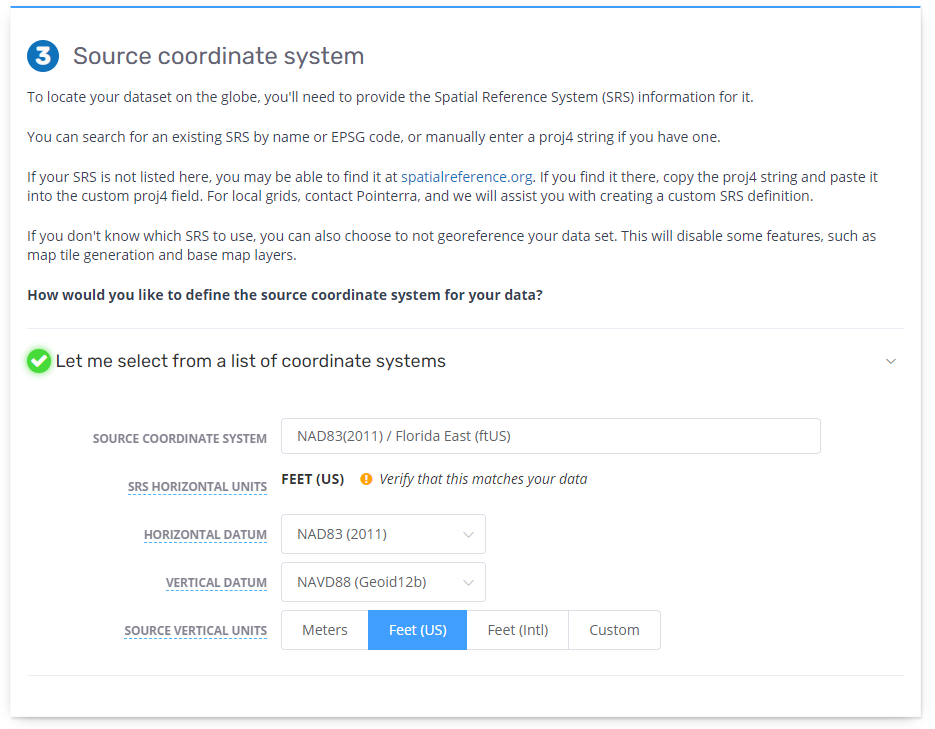This screenshot has height=729, width=935.
Task: Click the green checkmark circle icon
Action: tap(38, 361)
